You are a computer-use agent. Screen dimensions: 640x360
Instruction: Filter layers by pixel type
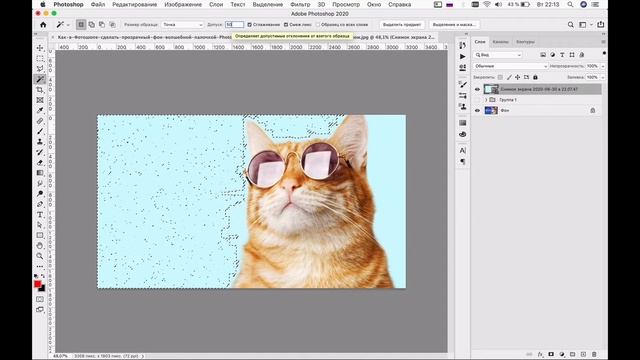tap(543, 55)
